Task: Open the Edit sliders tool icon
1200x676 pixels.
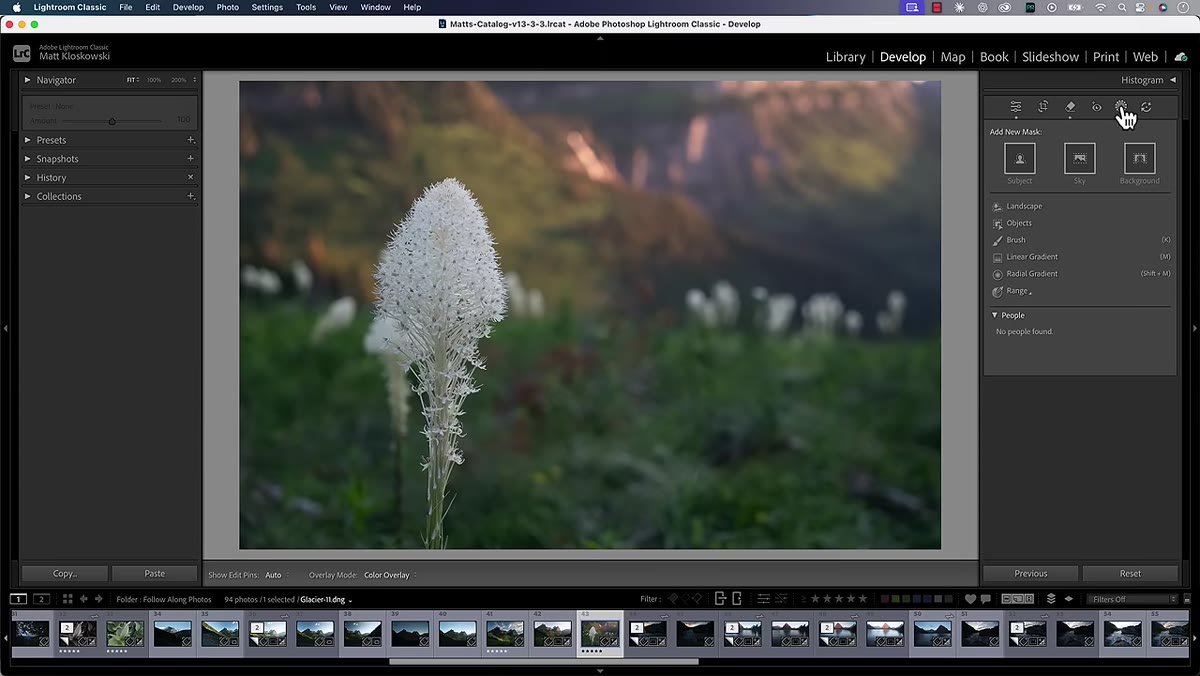Action: (x=1016, y=107)
